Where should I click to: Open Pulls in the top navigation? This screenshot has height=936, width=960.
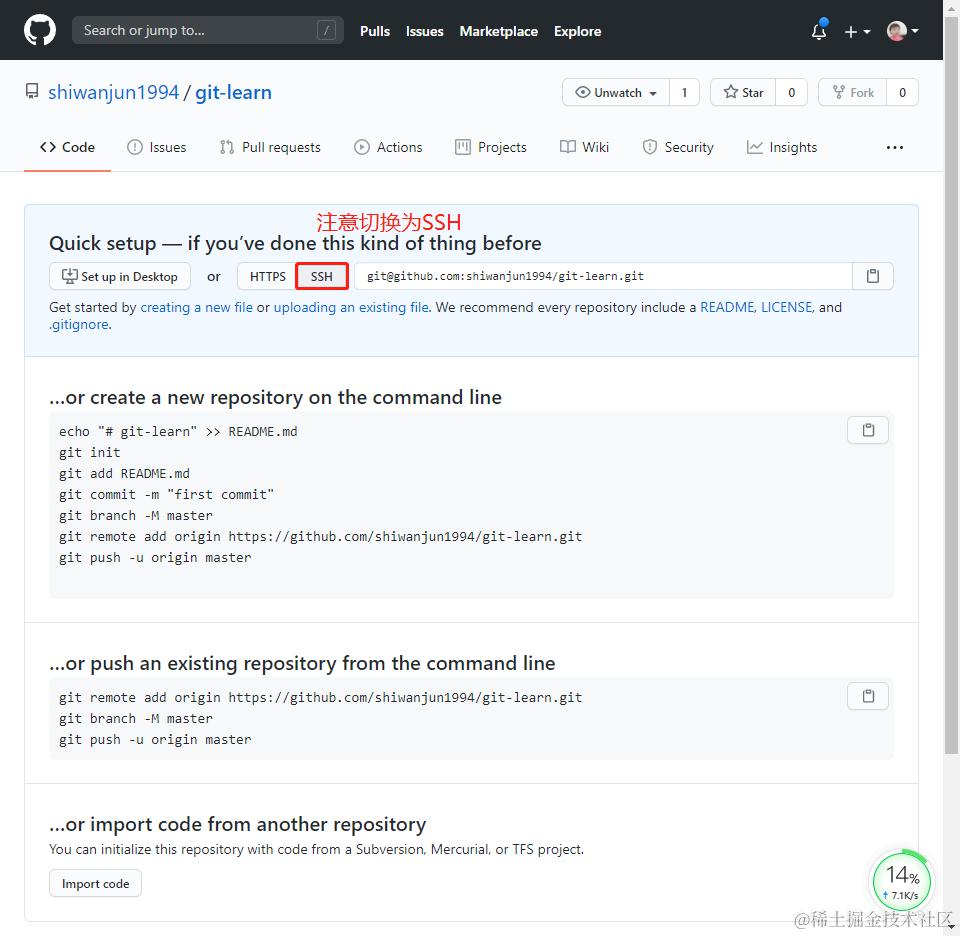(375, 31)
